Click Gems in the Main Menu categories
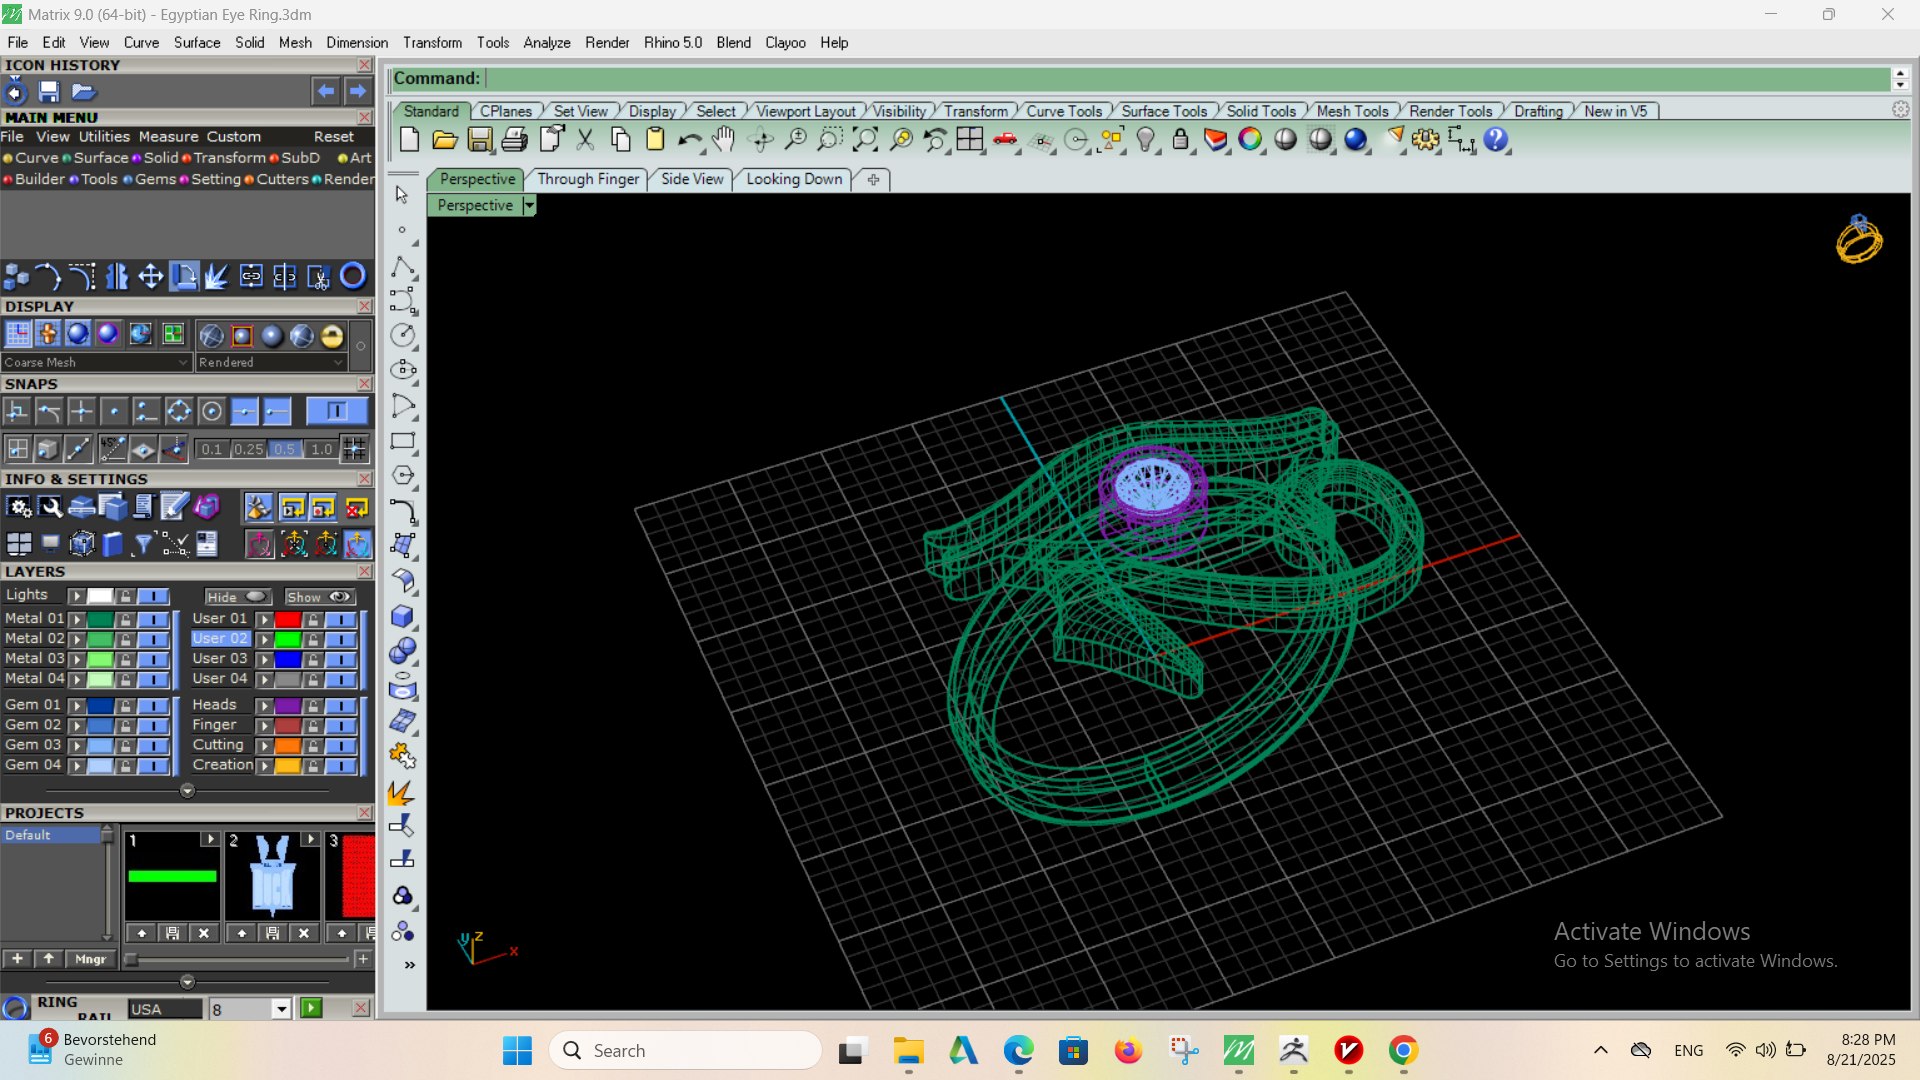This screenshot has height=1080, width=1920. coord(155,179)
